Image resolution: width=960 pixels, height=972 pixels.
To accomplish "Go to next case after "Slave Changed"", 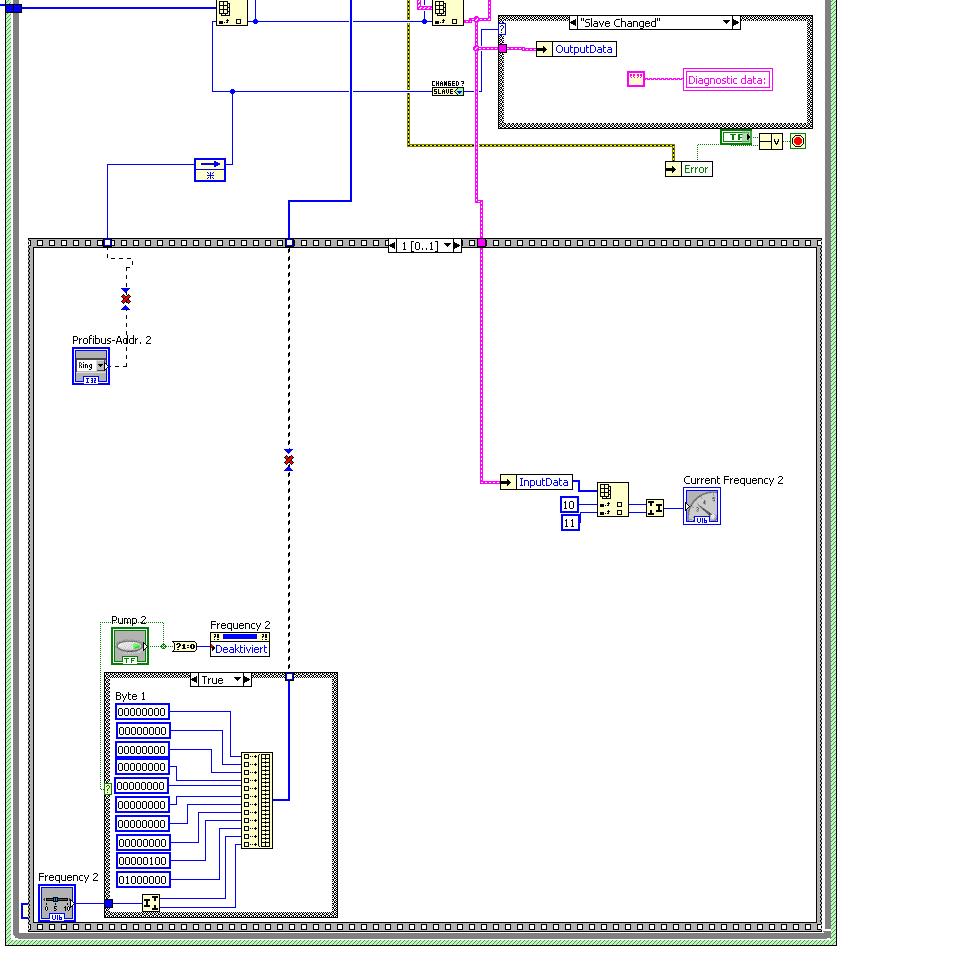I will pos(736,23).
